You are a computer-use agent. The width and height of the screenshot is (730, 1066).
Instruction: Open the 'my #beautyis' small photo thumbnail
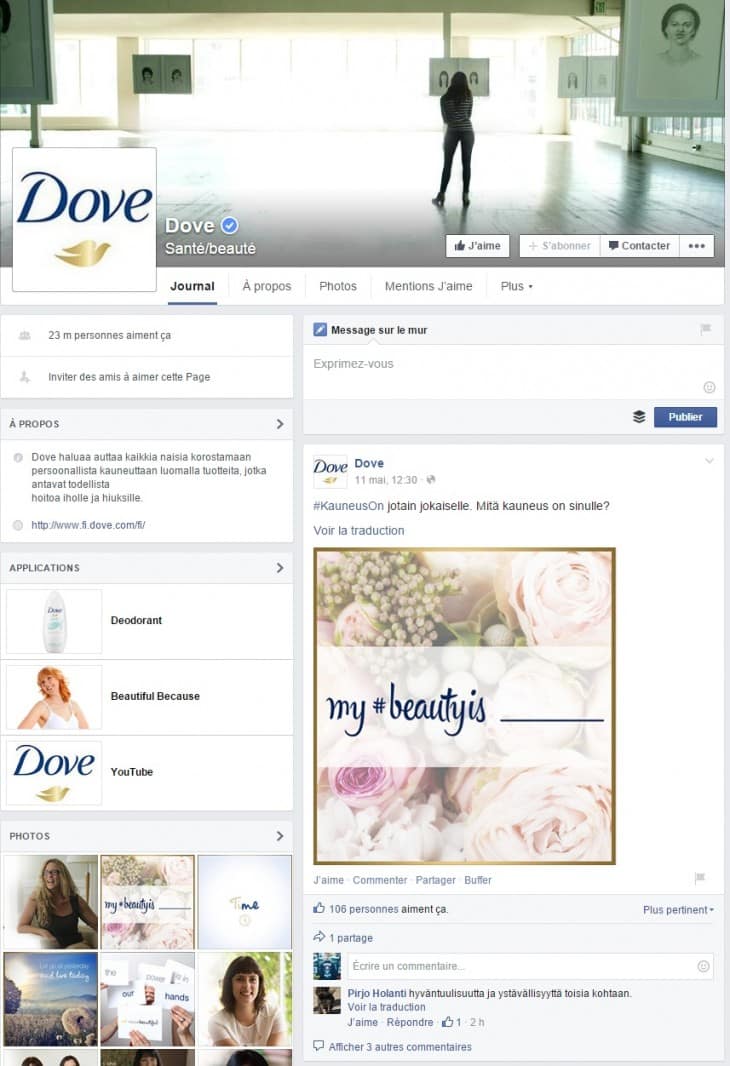[x=147, y=902]
